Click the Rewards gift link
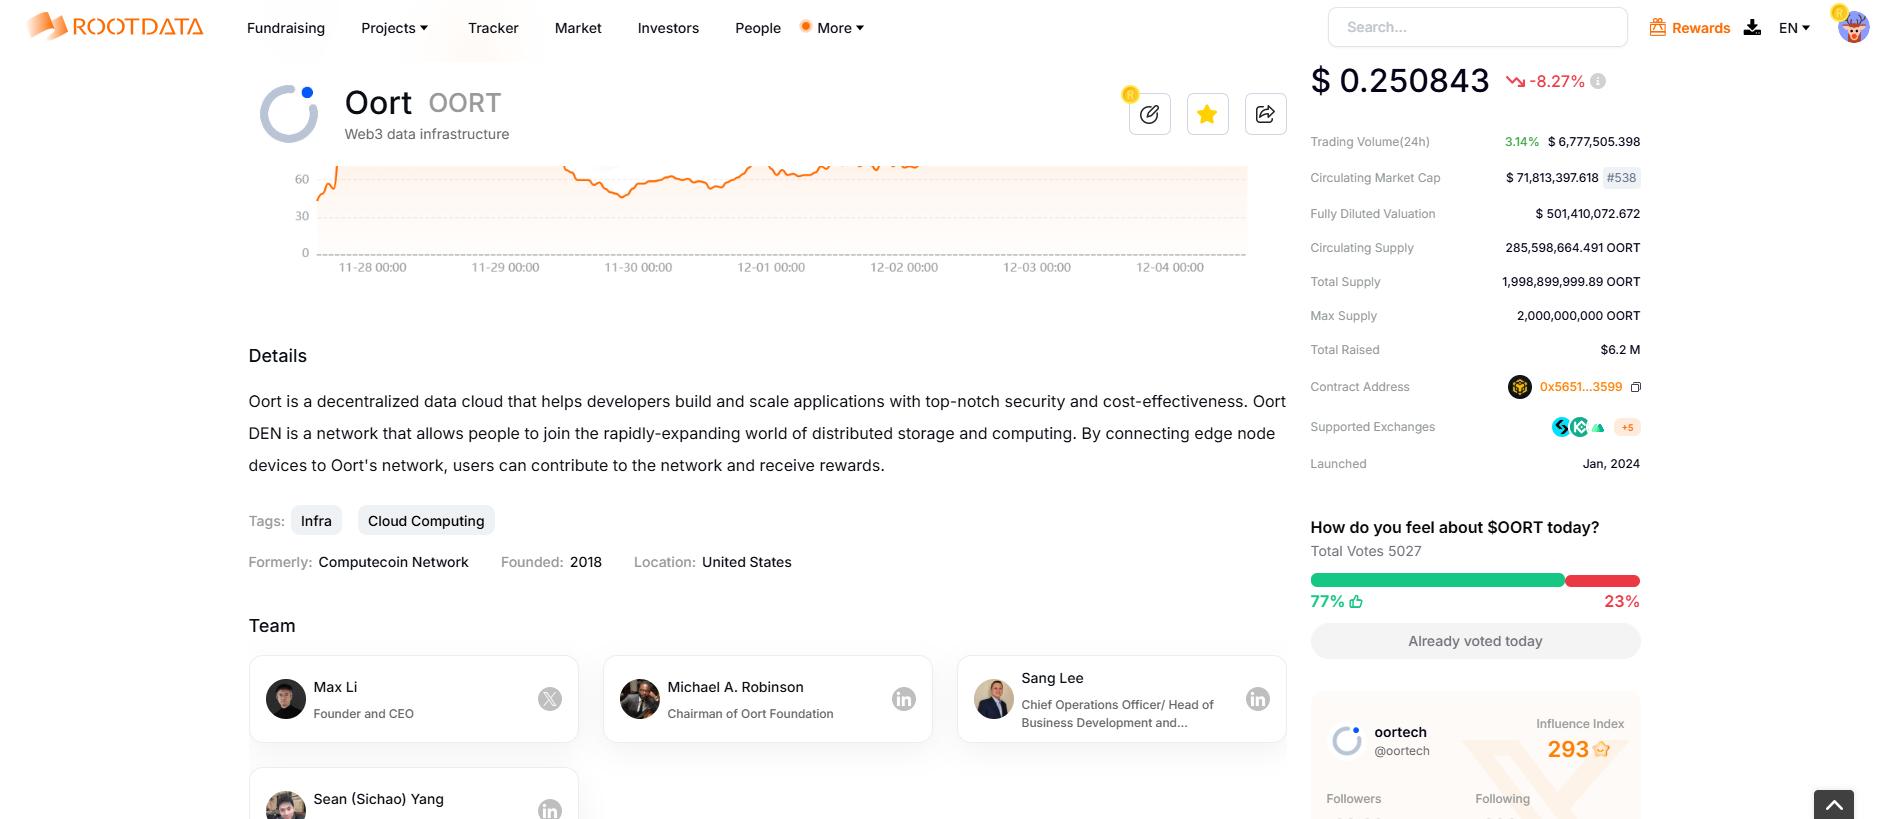Image resolution: width=1881 pixels, height=819 pixels. point(1690,28)
